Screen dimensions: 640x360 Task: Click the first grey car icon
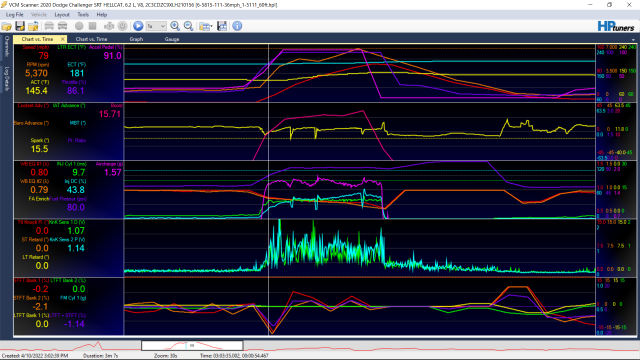coord(49,26)
